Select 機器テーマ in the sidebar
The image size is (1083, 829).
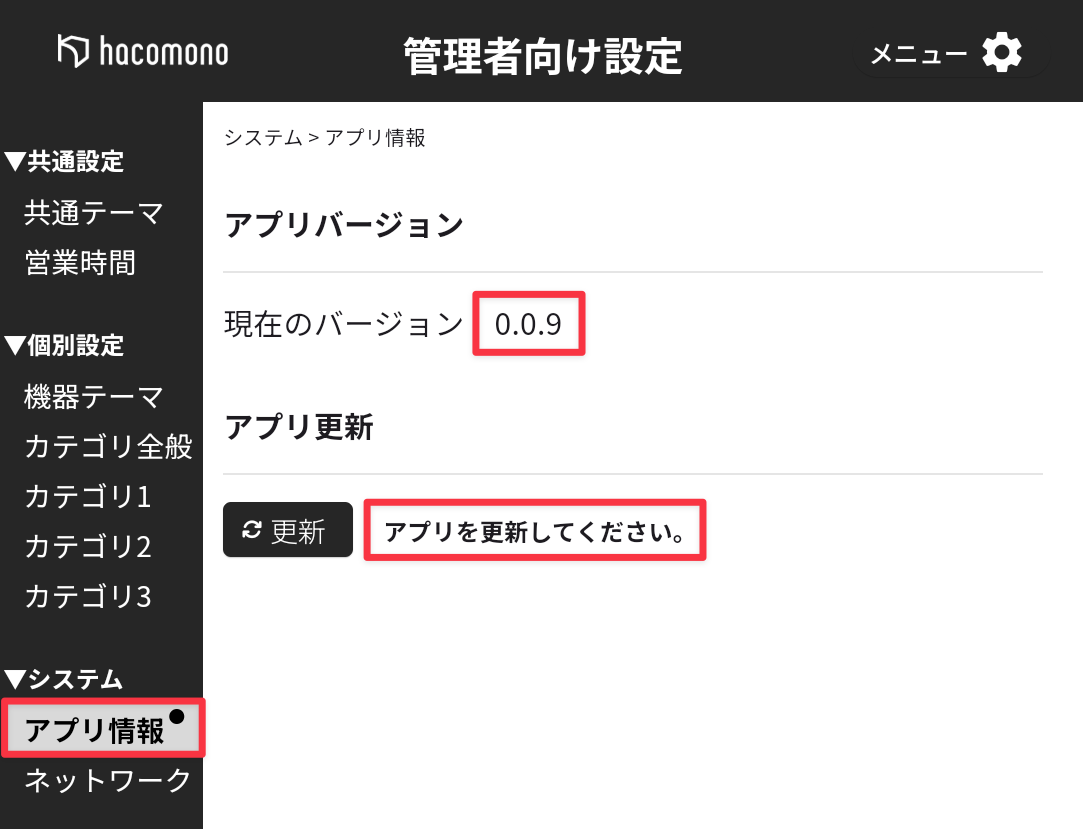click(94, 398)
